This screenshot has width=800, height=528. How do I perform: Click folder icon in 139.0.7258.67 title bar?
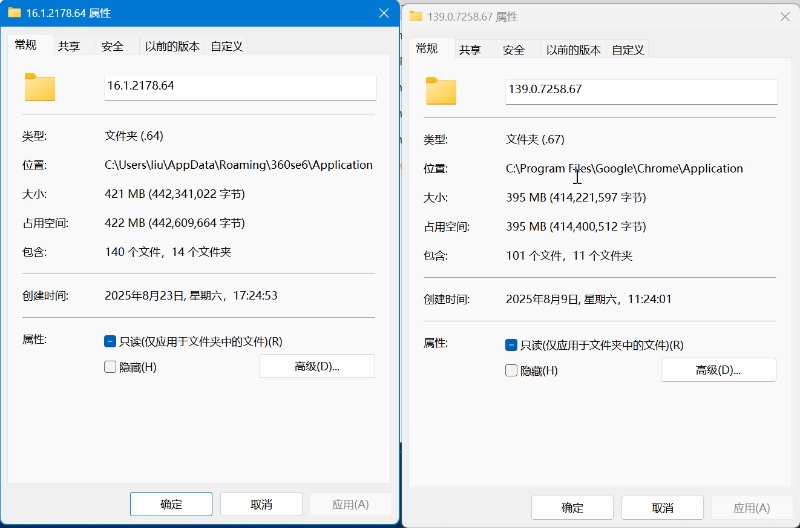(x=416, y=17)
